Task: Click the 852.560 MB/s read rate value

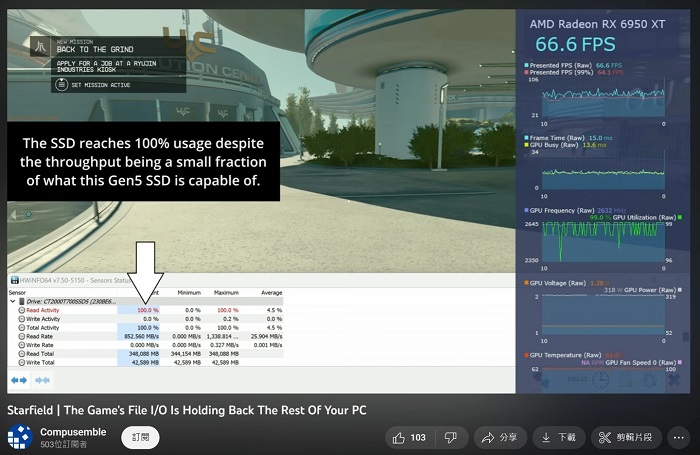Action: (x=141, y=336)
